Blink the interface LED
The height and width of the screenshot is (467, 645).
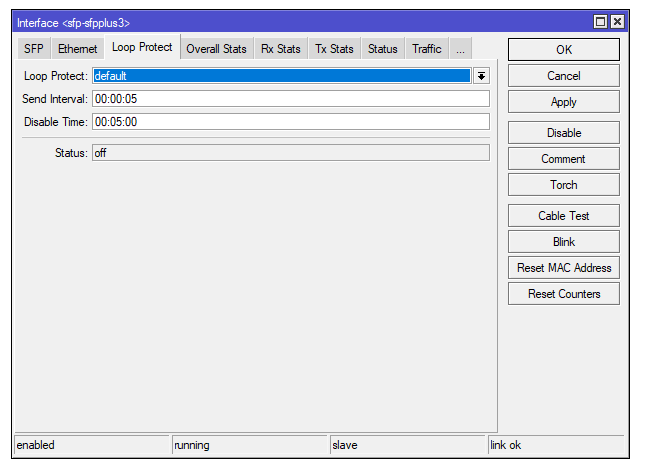tap(564, 242)
